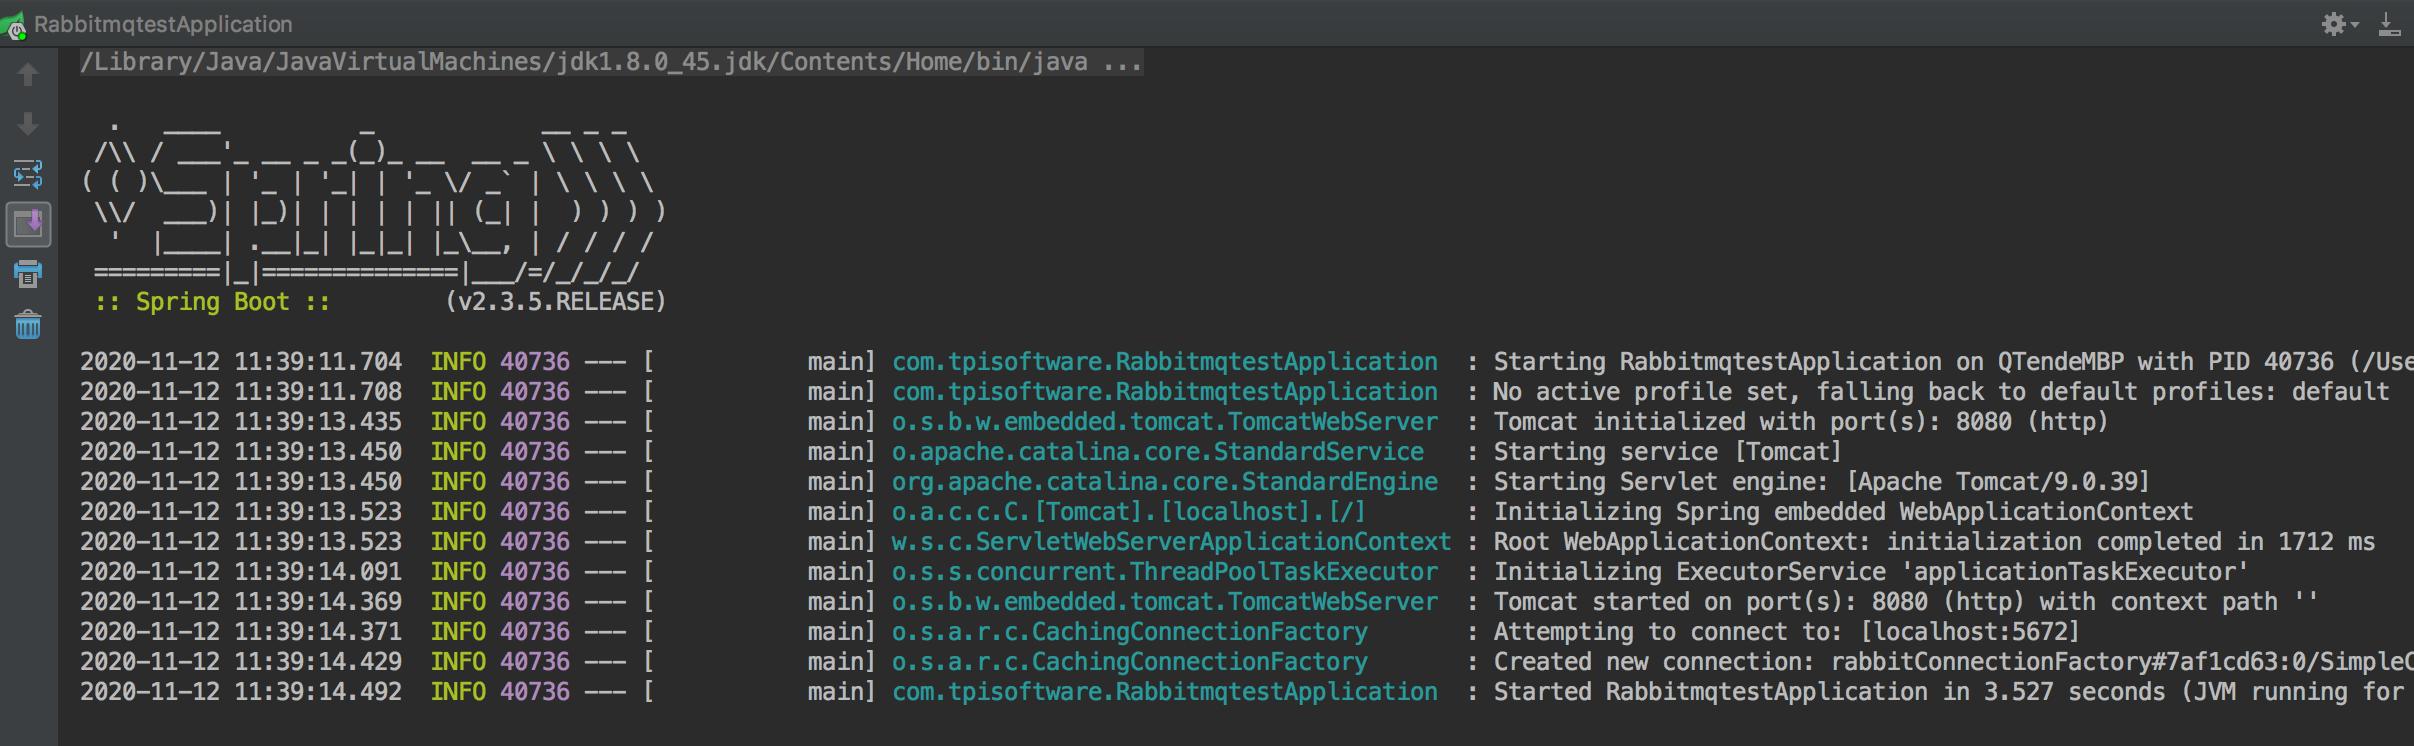Click the Up the Stack Trace arrow
2414x746 pixels.
(x=28, y=75)
